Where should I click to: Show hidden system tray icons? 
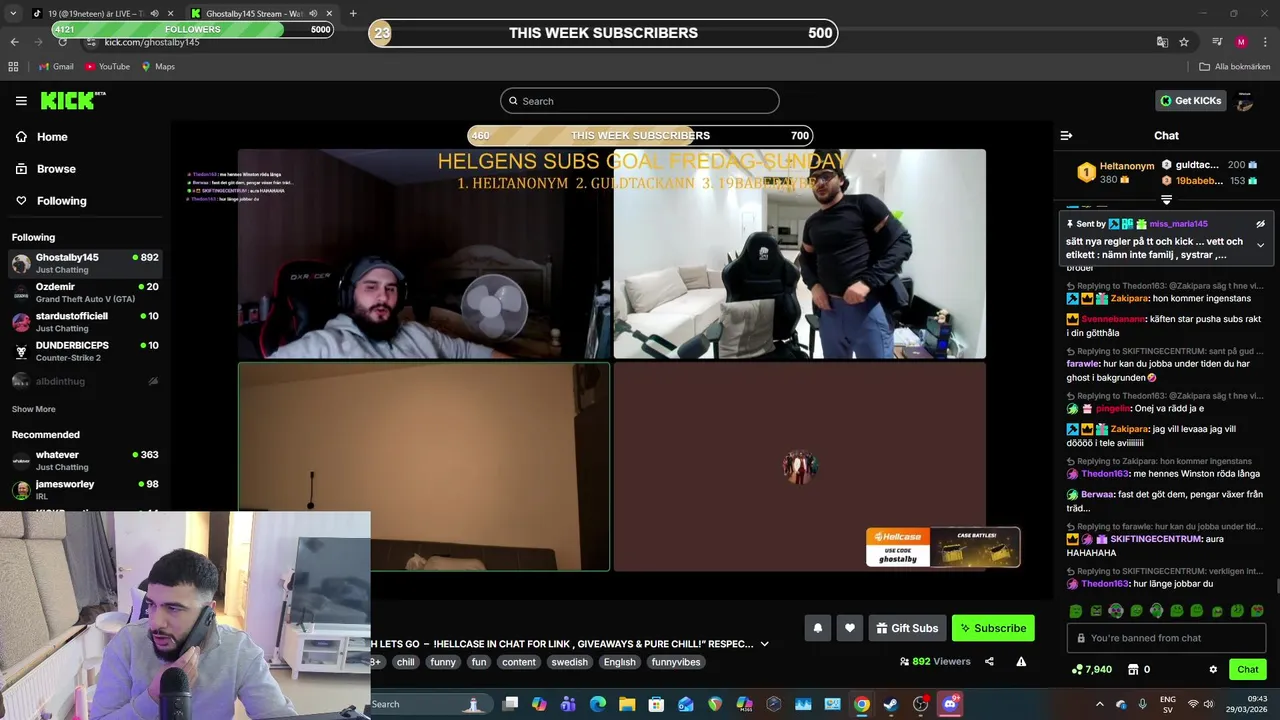point(1100,704)
